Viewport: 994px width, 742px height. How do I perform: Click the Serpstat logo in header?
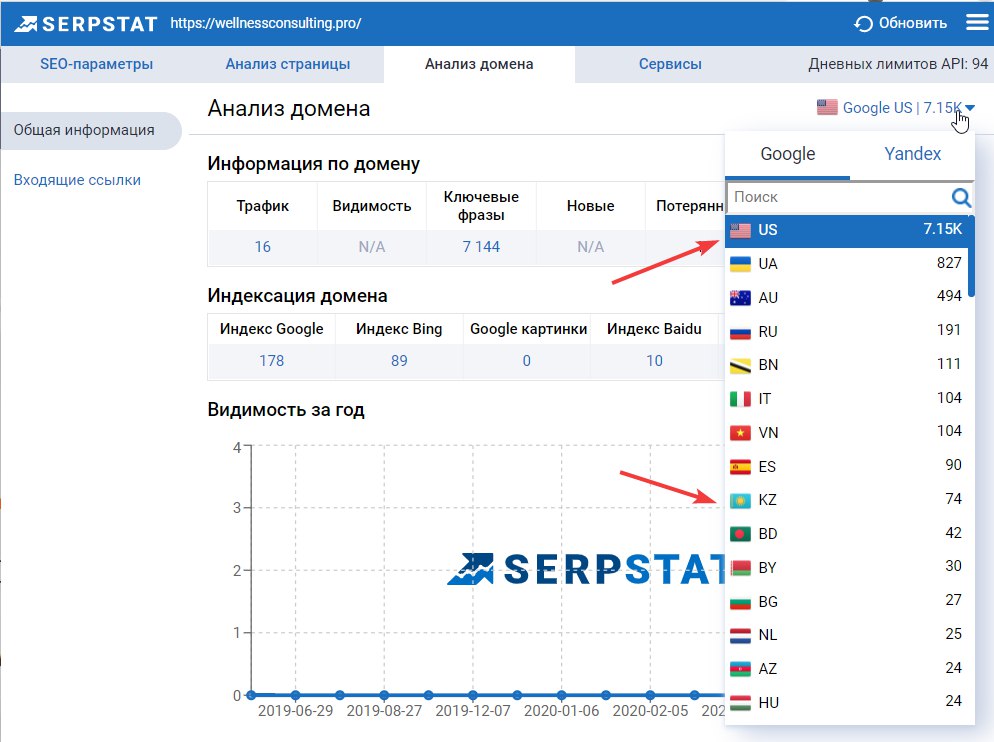coord(86,23)
